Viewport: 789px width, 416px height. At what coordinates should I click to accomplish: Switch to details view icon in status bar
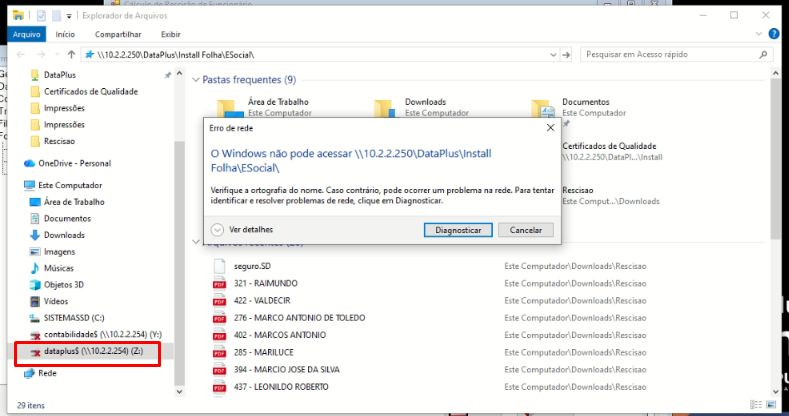click(756, 404)
